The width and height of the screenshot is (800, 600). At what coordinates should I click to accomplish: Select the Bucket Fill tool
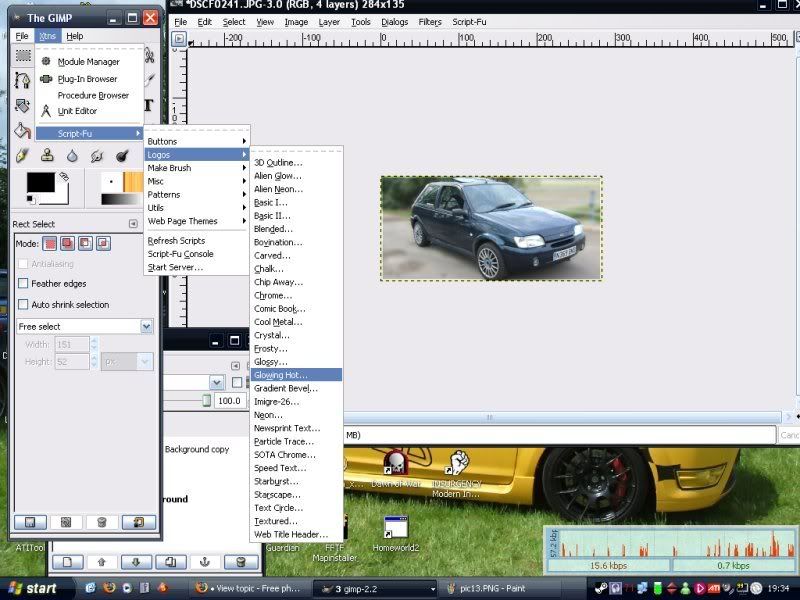pyautogui.click(x=22, y=131)
